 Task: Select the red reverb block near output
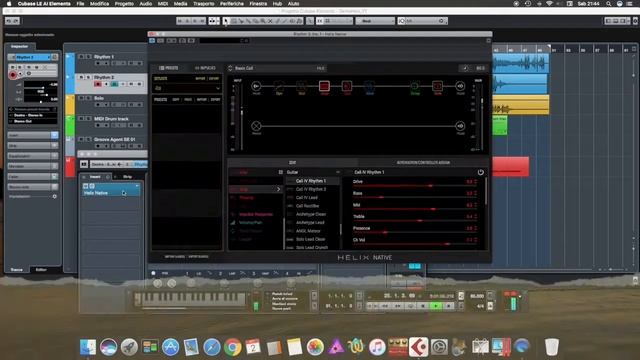click(x=437, y=86)
